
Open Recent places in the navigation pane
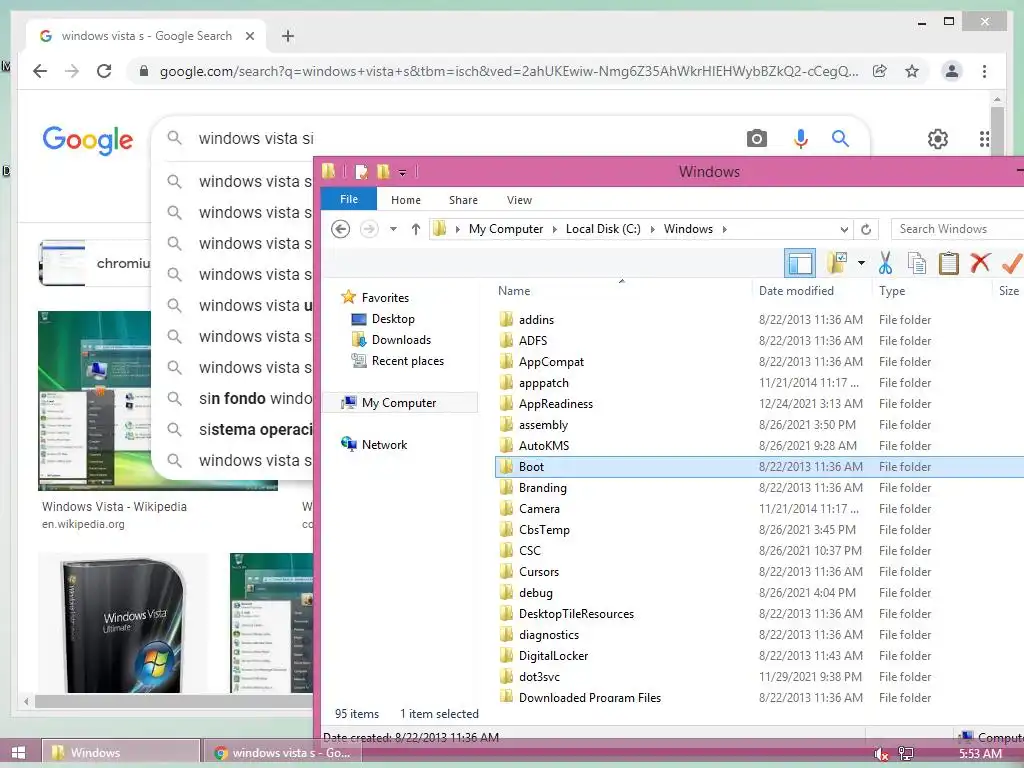[x=408, y=360]
